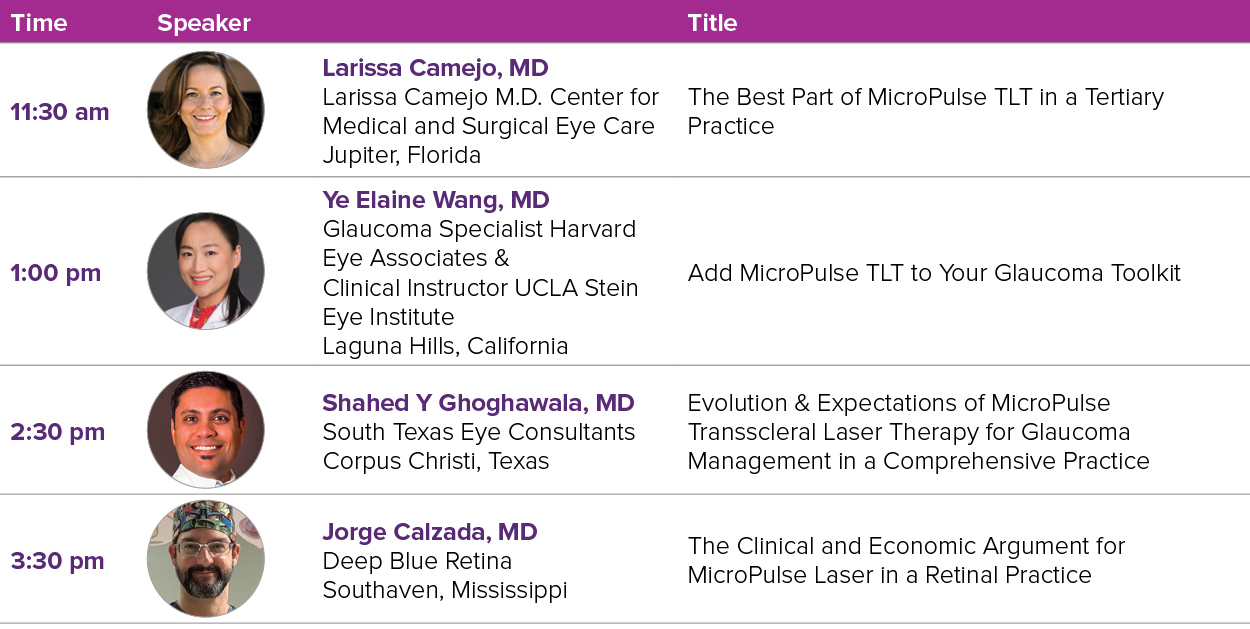1250x629 pixels.
Task: Open 'Evolution & Expectations of MicroPulse' talk title
Action: 918,432
